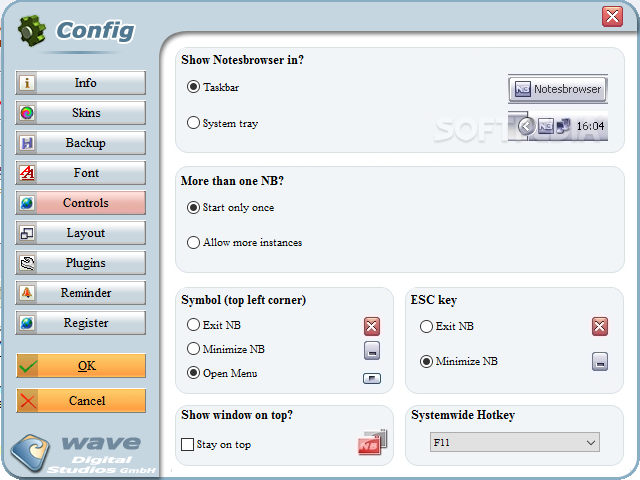This screenshot has height=480, width=640.
Task: Click the Skins color wheel icon
Action: coord(27,113)
